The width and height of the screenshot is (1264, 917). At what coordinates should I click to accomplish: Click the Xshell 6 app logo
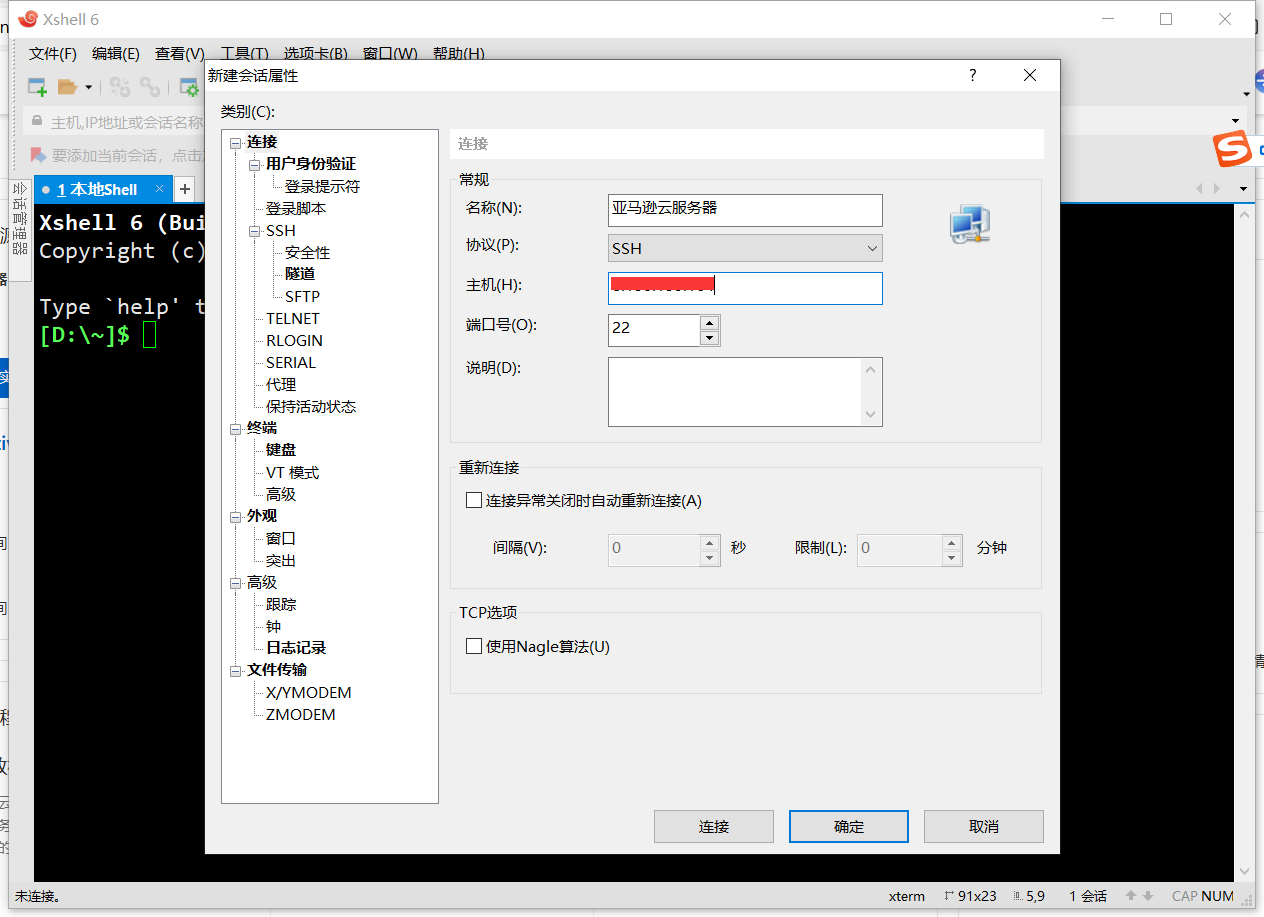tap(27, 19)
